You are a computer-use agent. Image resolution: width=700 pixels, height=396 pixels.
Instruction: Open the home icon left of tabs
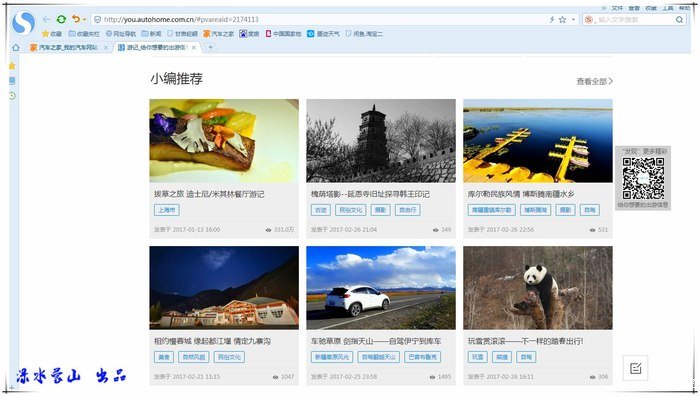[16, 47]
